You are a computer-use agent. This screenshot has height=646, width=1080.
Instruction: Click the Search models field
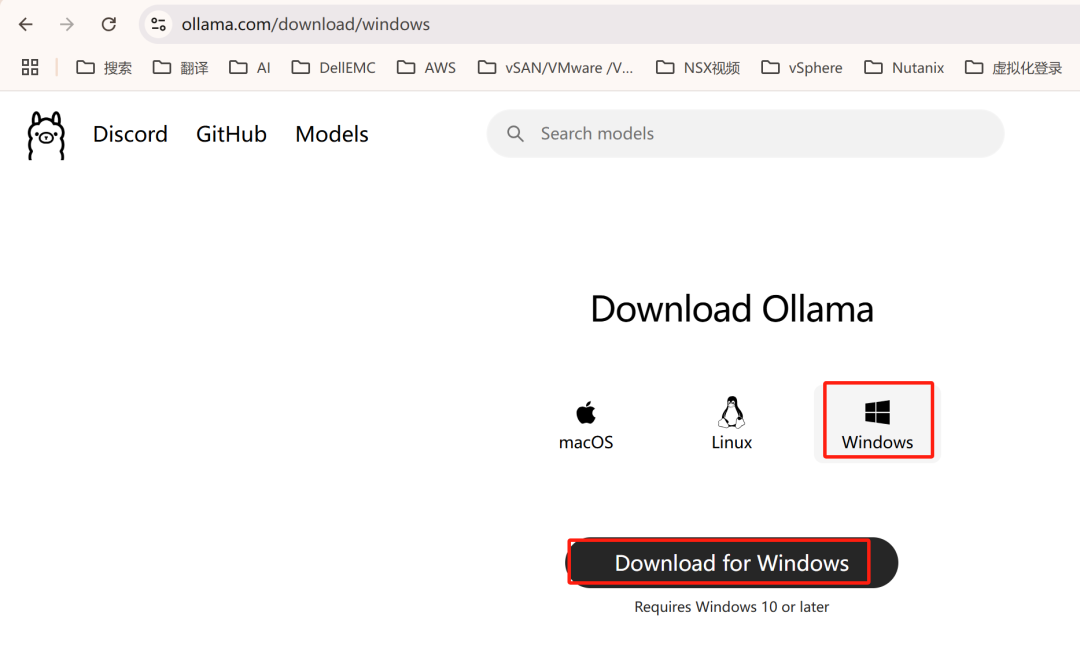click(745, 134)
